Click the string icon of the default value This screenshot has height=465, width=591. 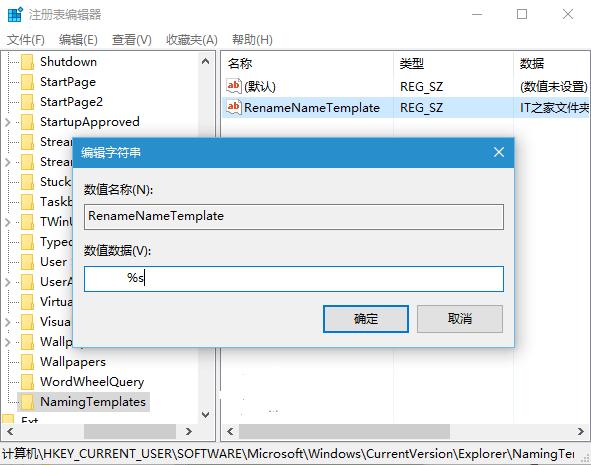click(x=234, y=86)
